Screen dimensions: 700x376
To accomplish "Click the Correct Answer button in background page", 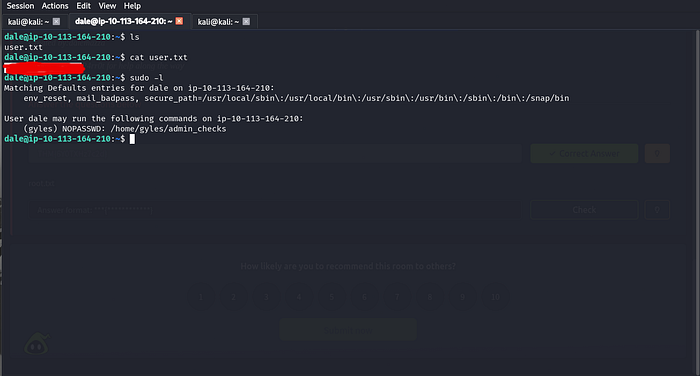I will pyautogui.click(x=584, y=153).
